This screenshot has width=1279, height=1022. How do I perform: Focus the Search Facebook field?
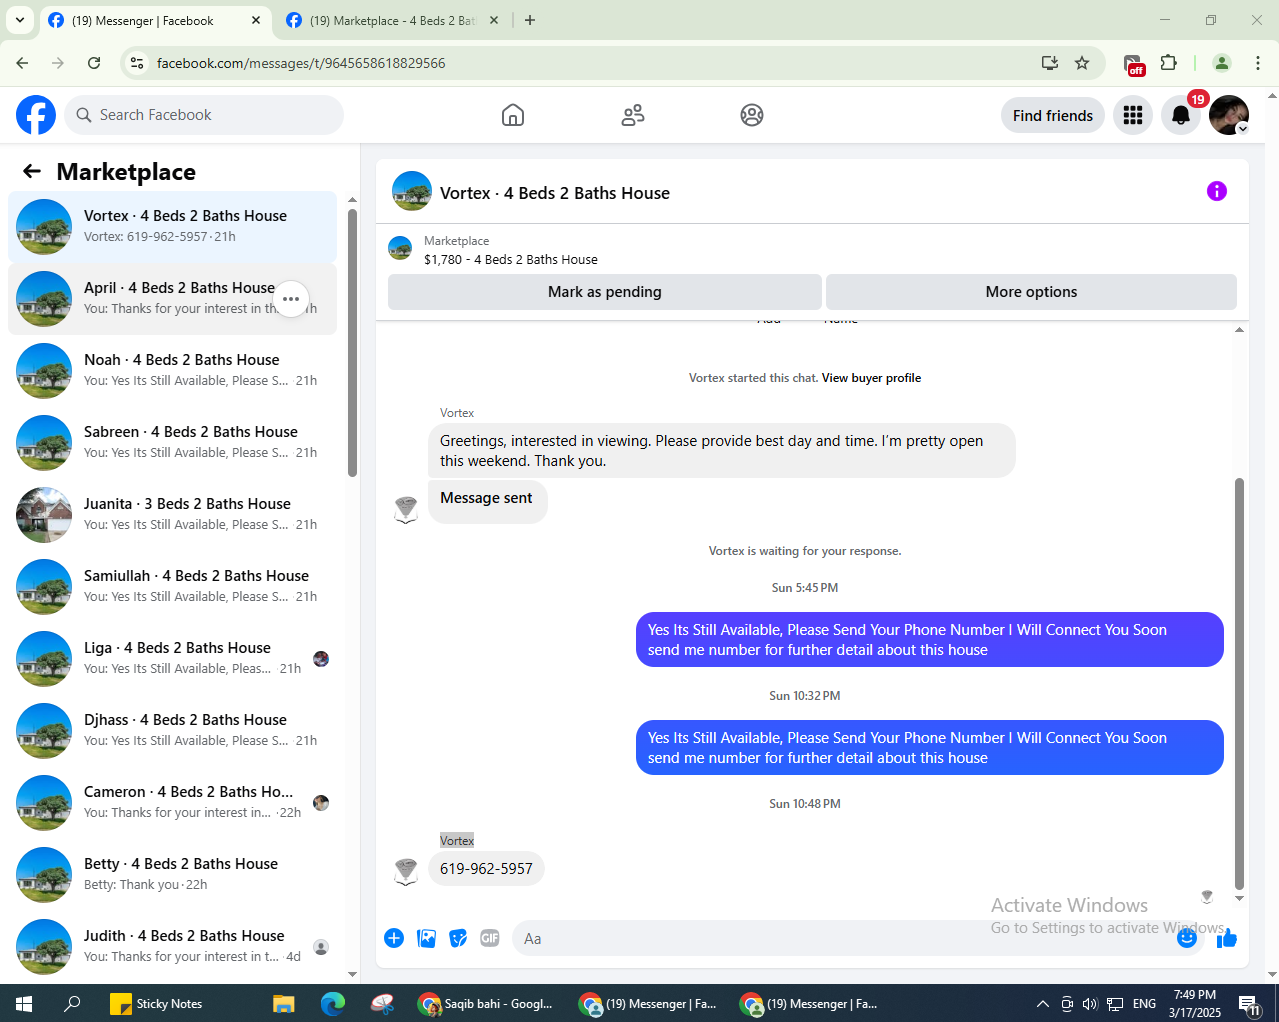pos(204,115)
